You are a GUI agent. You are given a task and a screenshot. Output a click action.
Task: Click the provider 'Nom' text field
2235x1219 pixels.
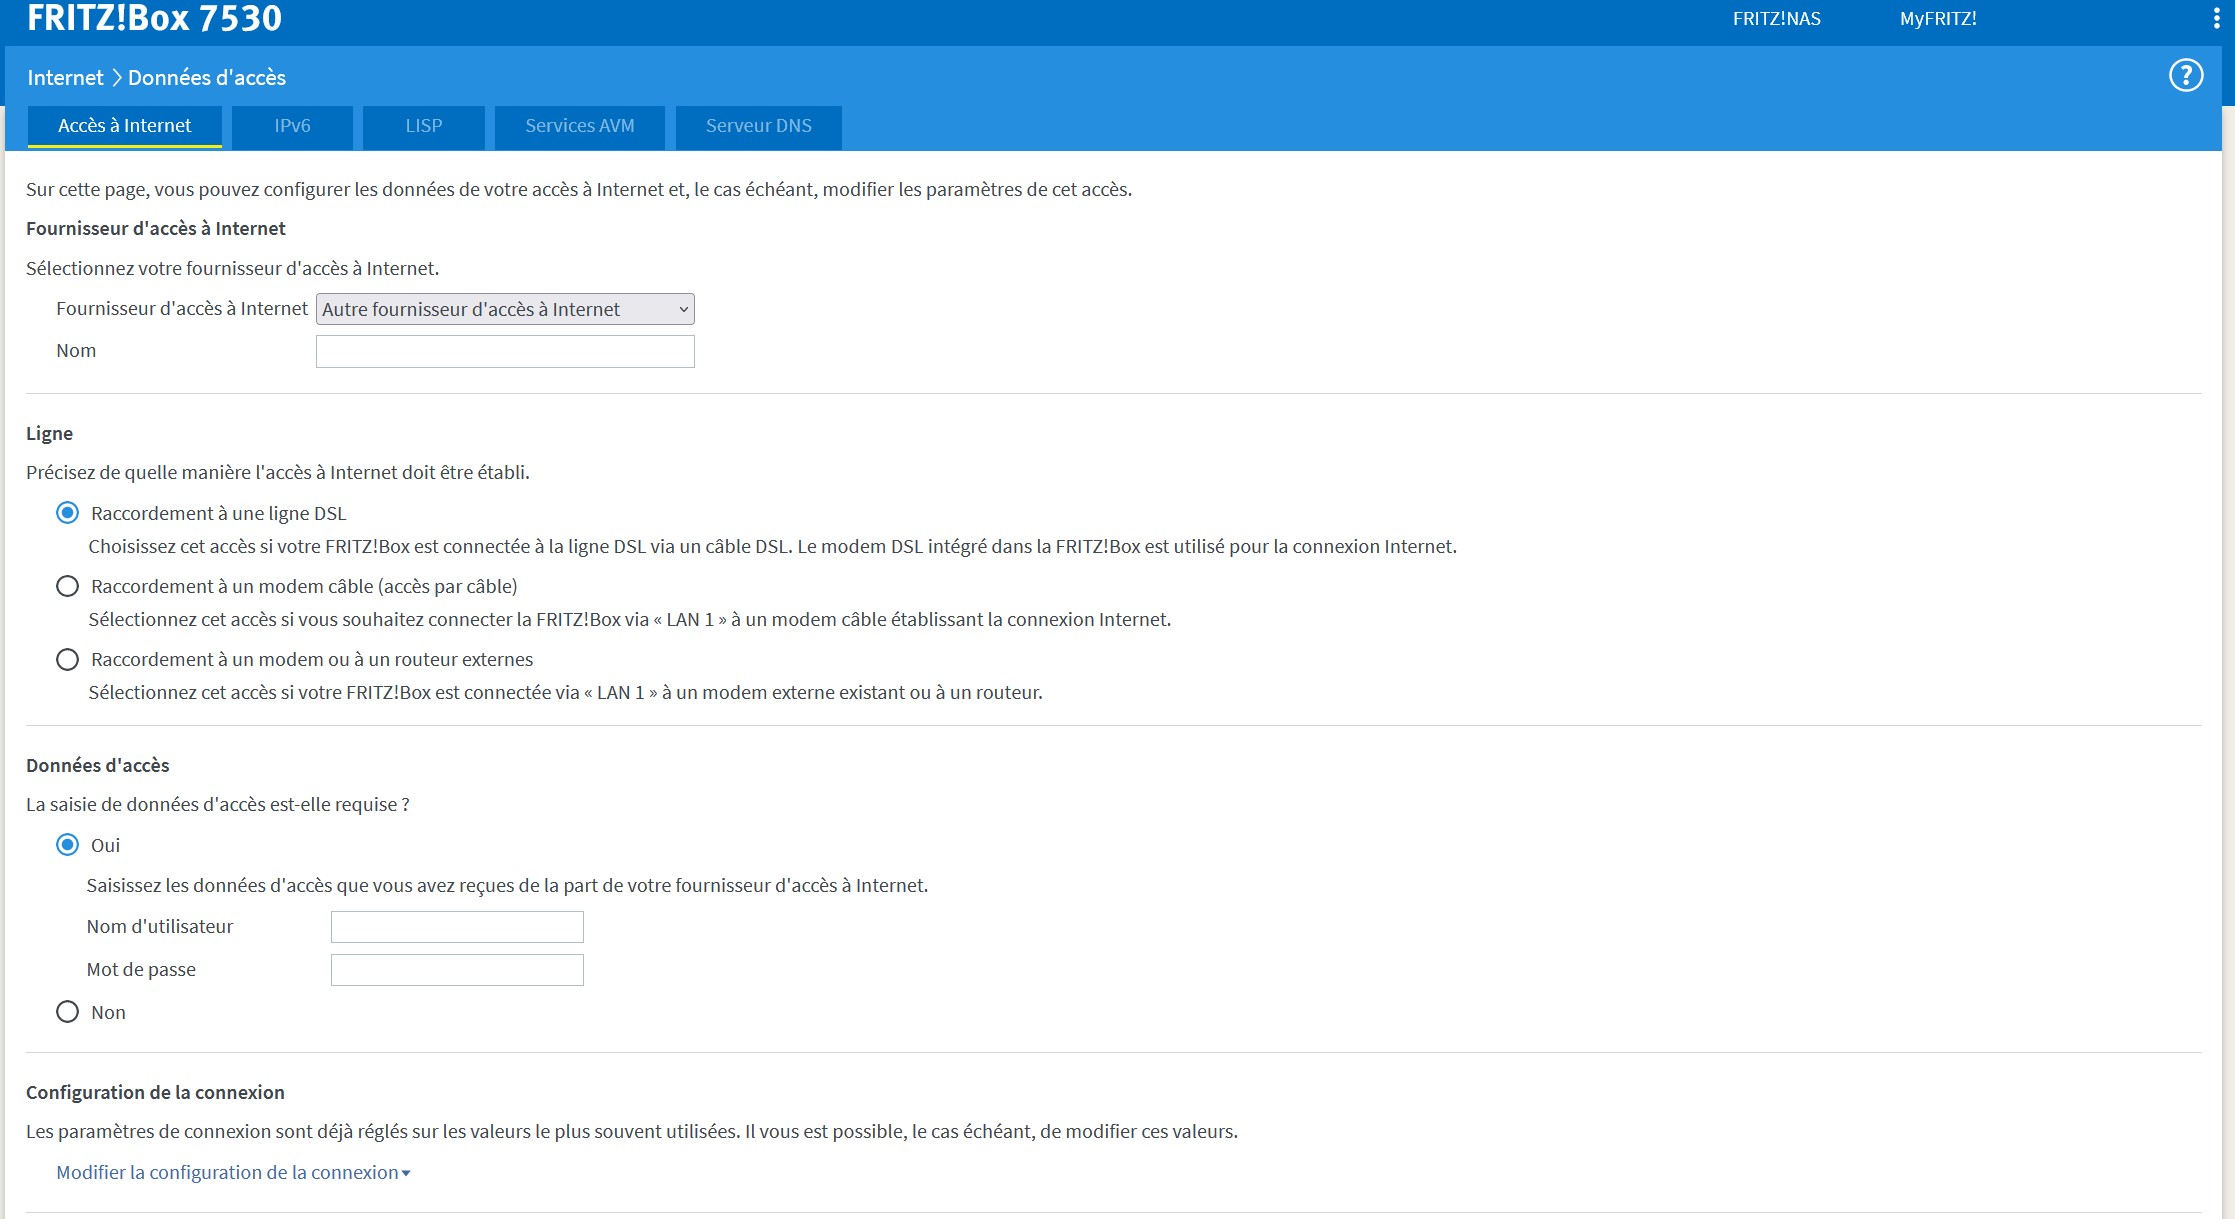[505, 351]
